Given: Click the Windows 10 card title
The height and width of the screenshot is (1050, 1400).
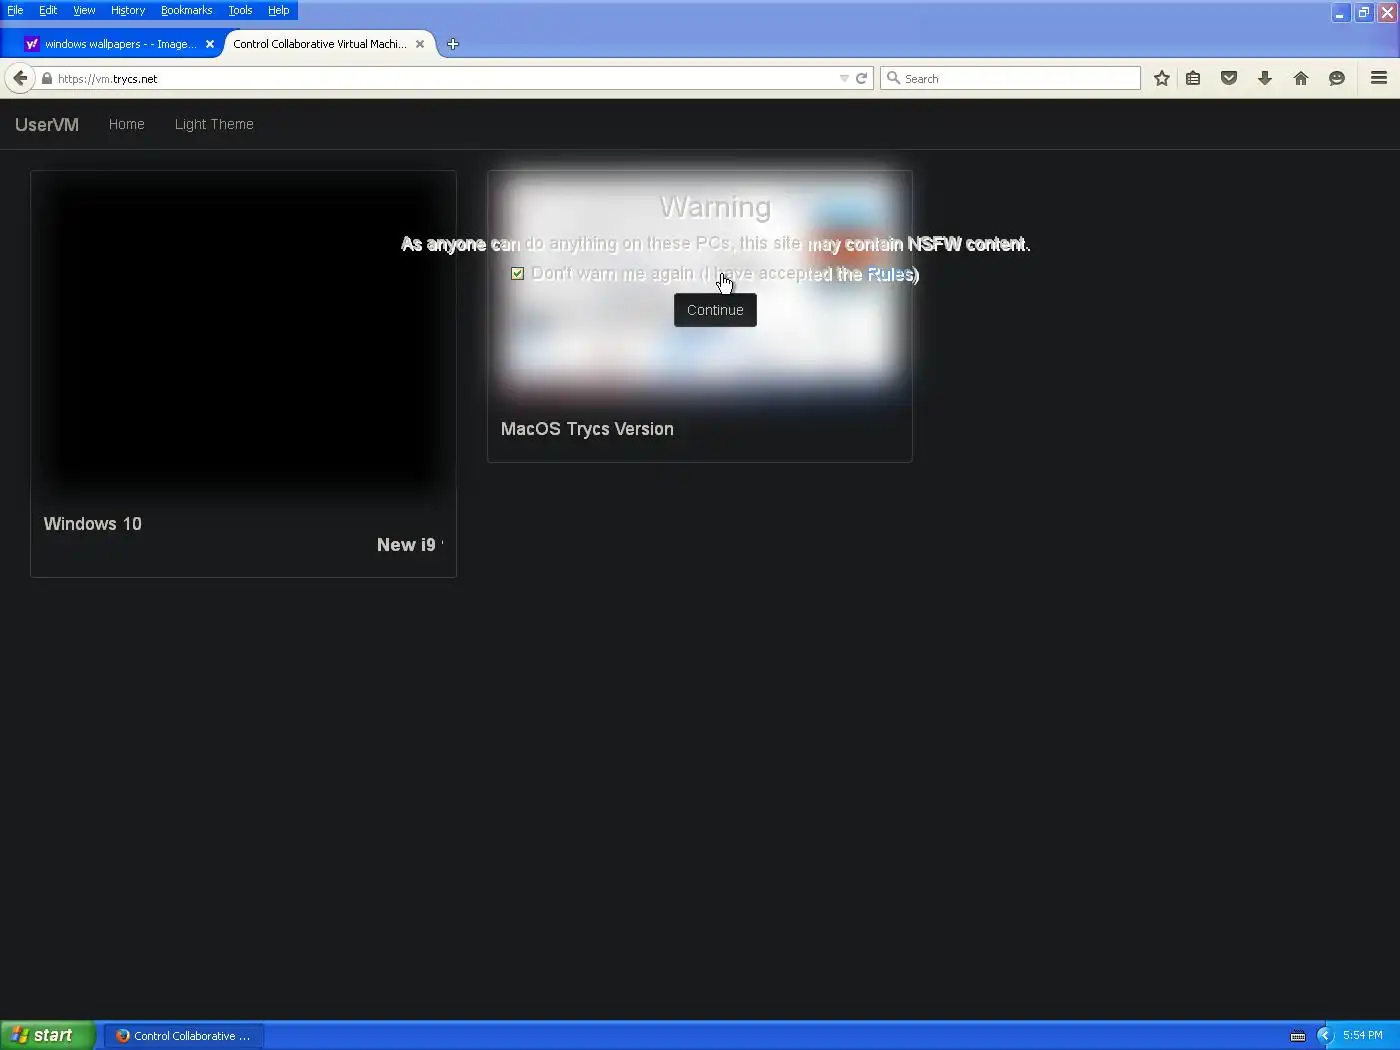Looking at the screenshot, I should pos(93,524).
